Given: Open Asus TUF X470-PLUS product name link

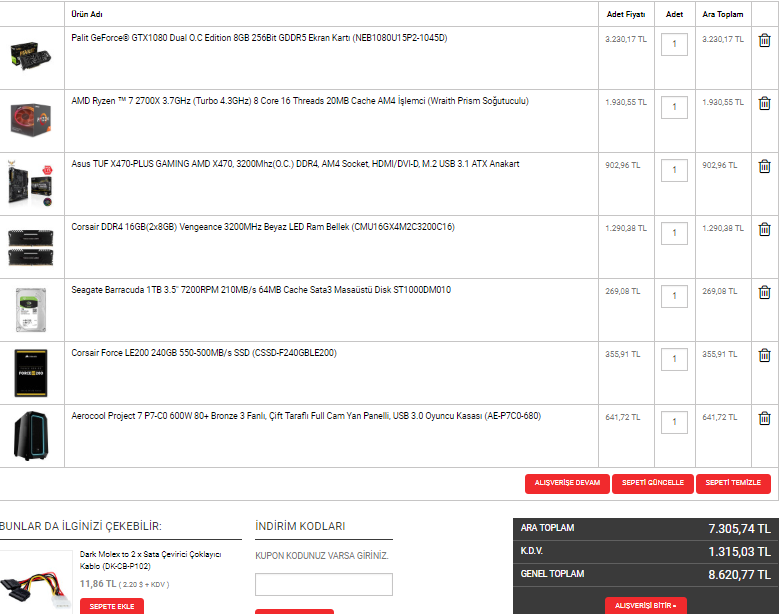Looking at the screenshot, I should point(295,164).
